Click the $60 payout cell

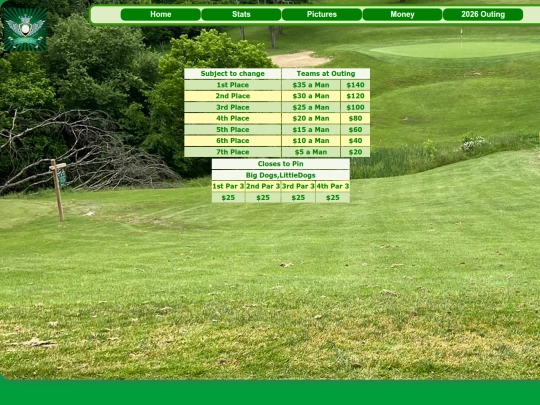[x=355, y=130]
